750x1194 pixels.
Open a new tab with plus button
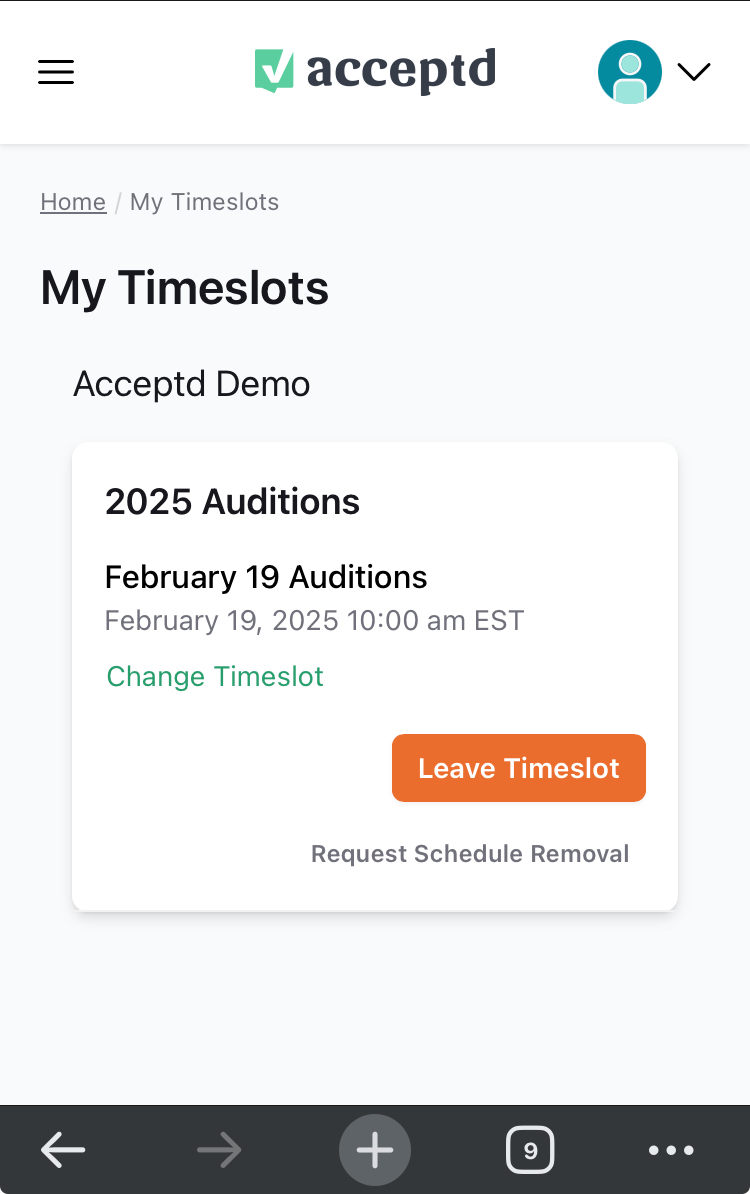click(375, 1150)
